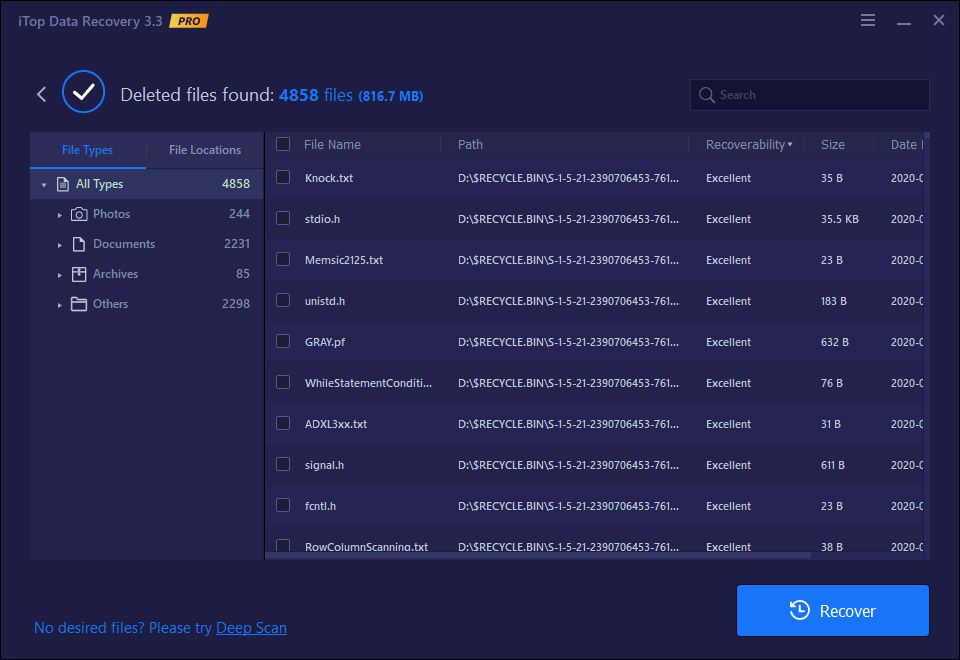960x660 pixels.
Task: Click the file name GRAY.pf
Action: (x=324, y=342)
